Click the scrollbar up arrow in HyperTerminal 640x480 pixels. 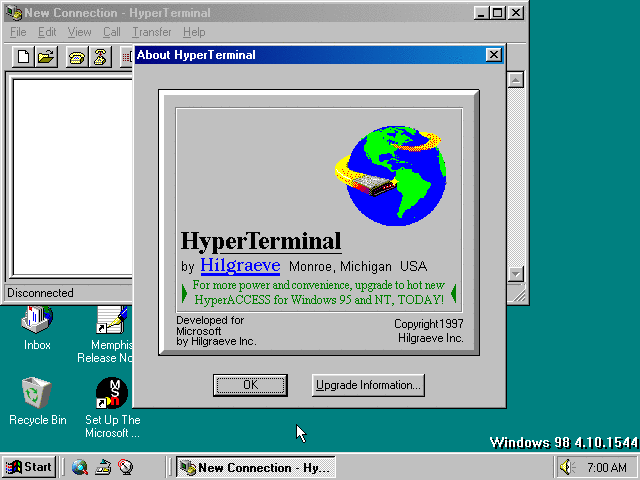coord(516,80)
